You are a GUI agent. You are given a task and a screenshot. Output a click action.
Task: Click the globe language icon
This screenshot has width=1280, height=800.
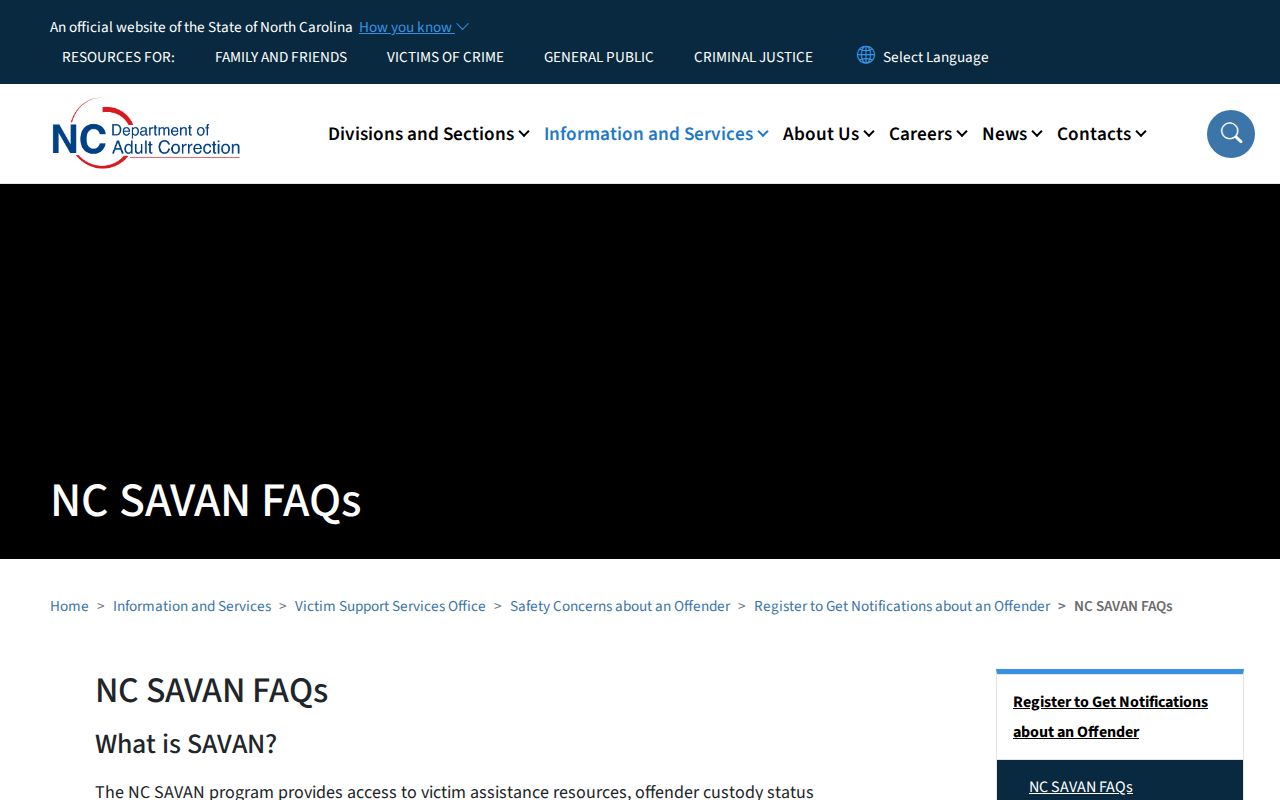pyautogui.click(x=866, y=55)
